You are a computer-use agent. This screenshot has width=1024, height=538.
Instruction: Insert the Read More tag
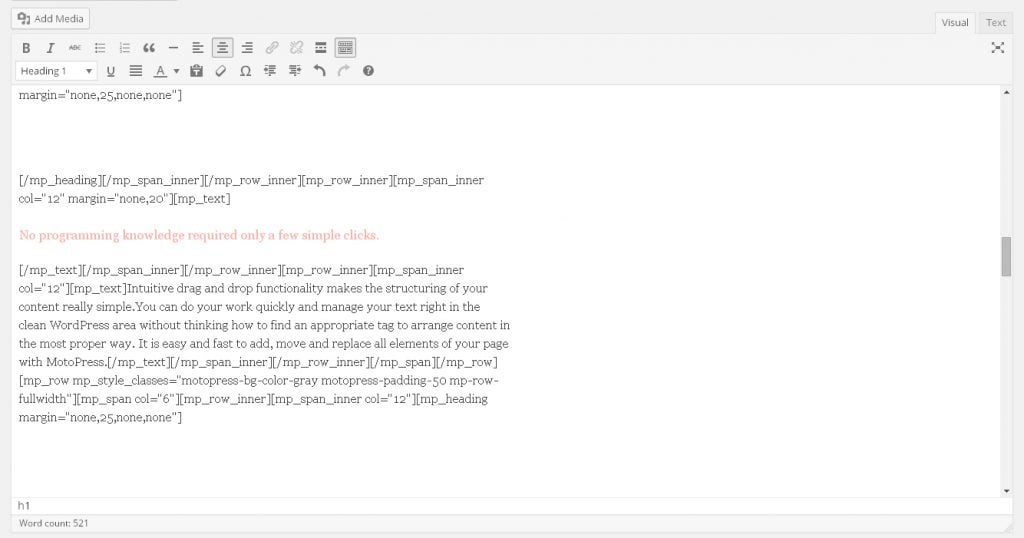[x=320, y=47]
